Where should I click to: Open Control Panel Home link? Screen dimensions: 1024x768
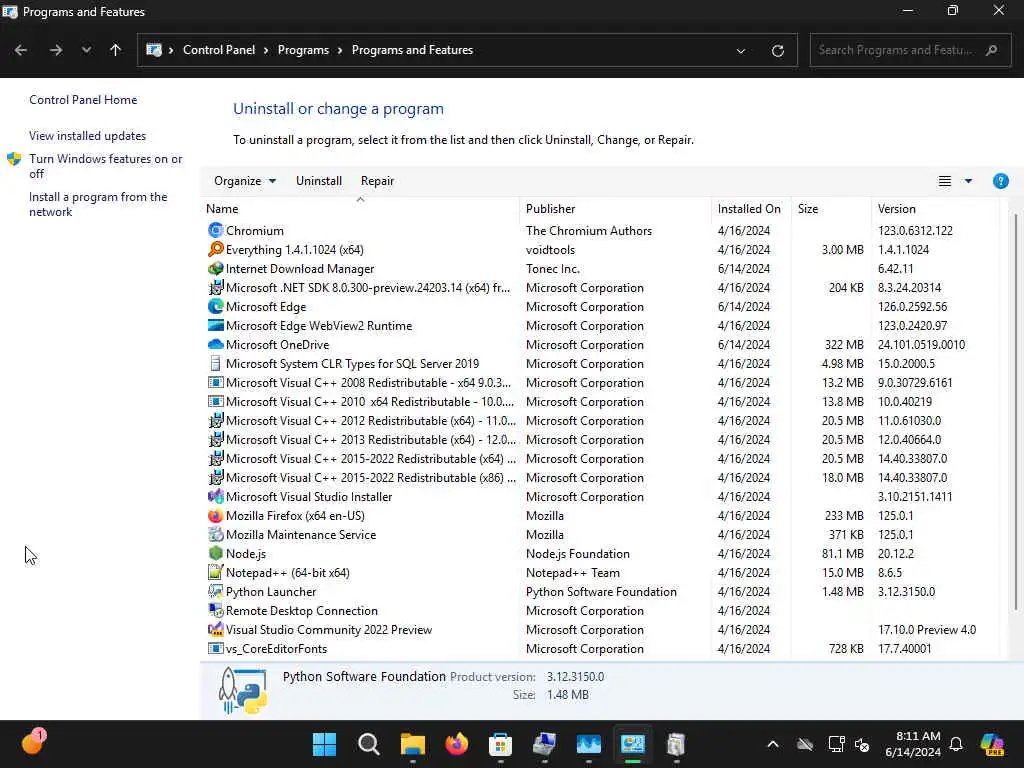click(x=83, y=100)
